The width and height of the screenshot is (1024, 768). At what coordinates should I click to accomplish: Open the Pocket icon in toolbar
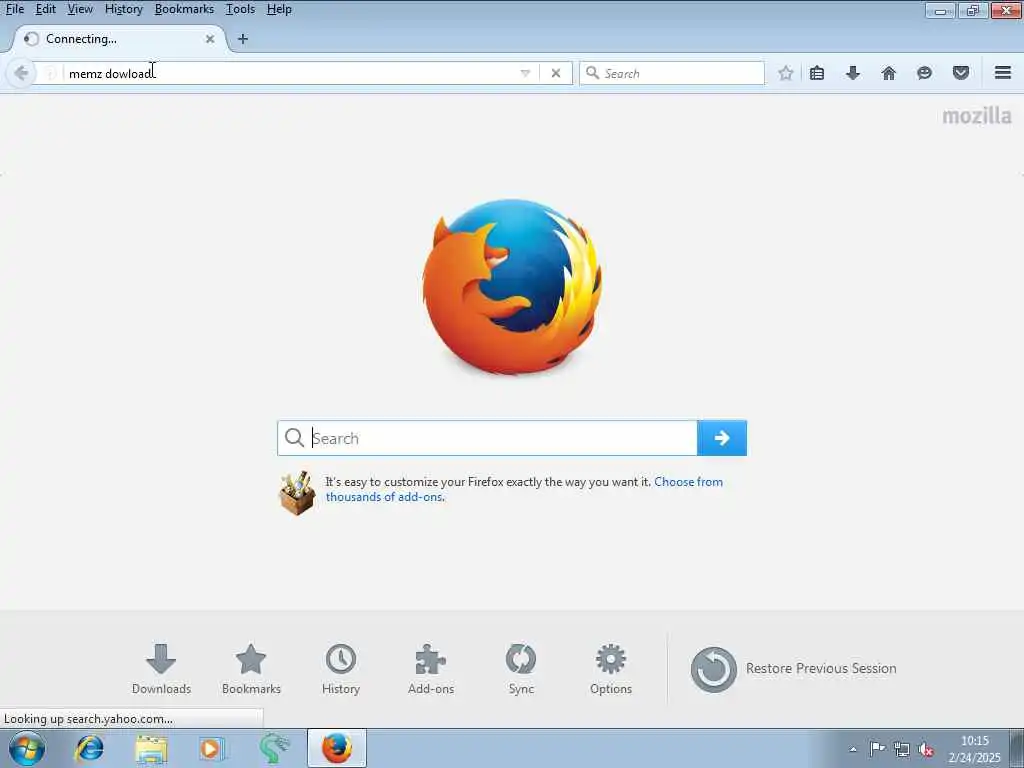tap(961, 73)
